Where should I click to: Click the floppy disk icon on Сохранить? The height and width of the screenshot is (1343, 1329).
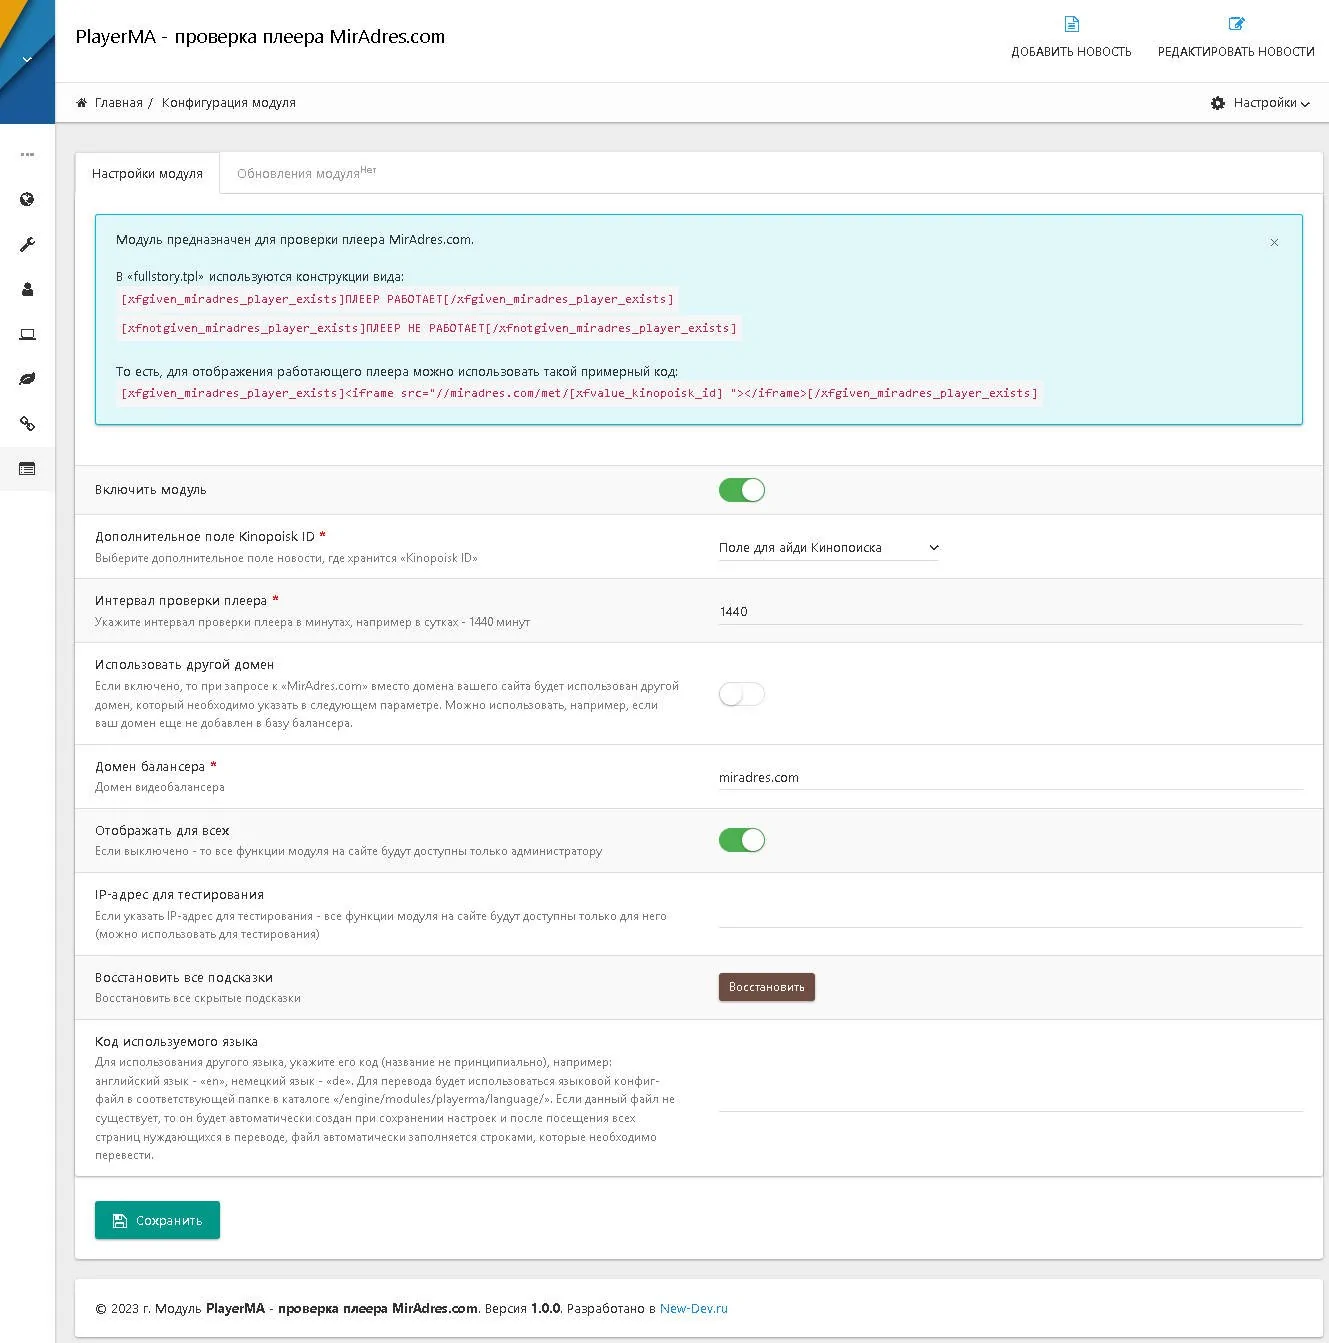(x=120, y=1220)
